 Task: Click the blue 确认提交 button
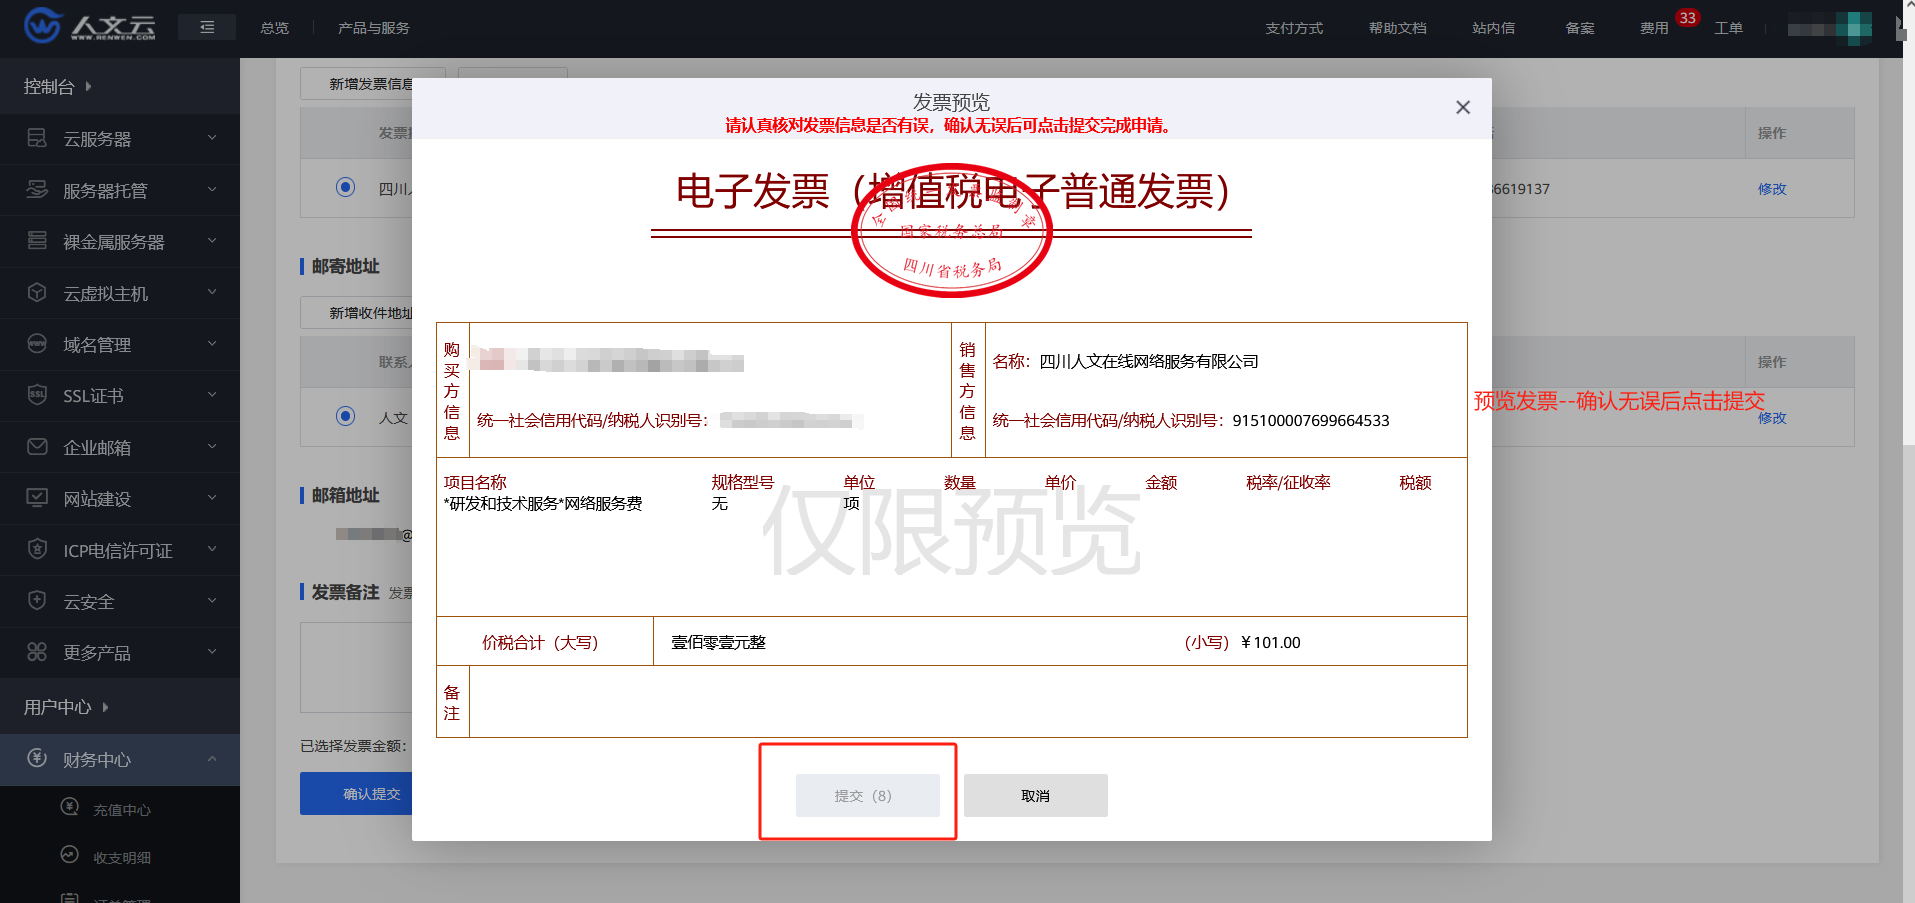[357, 794]
